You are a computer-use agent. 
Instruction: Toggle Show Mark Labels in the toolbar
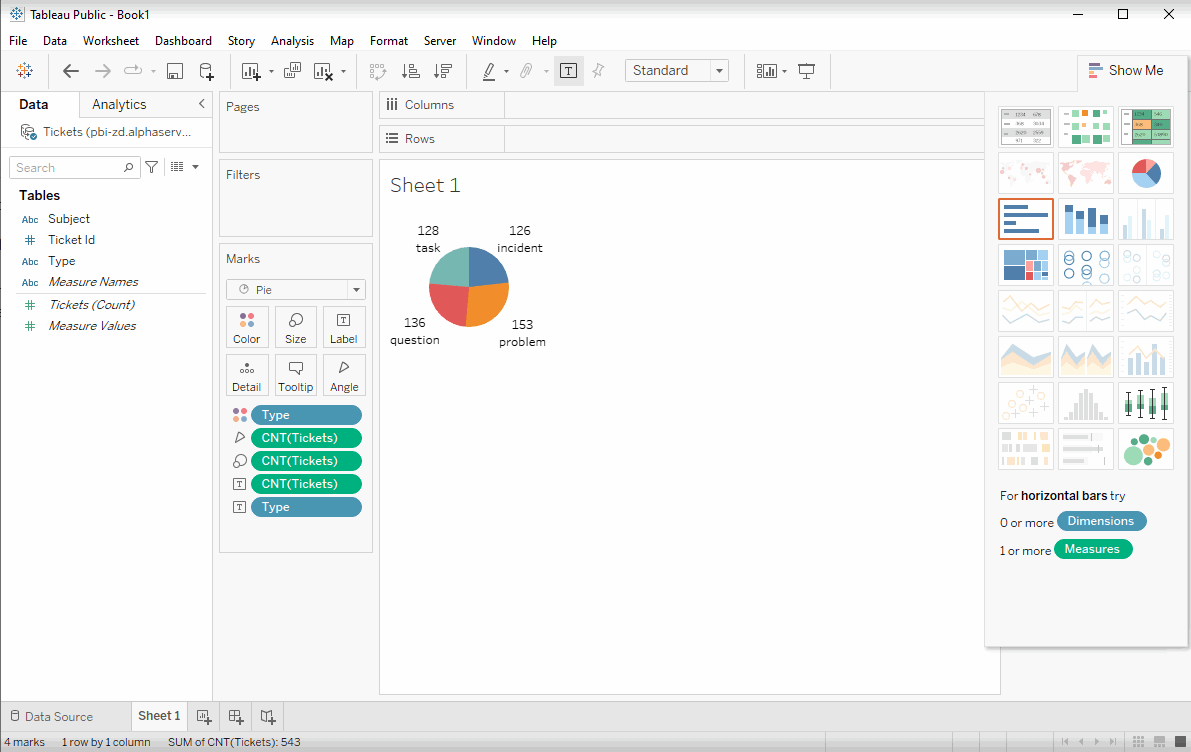[x=568, y=70]
